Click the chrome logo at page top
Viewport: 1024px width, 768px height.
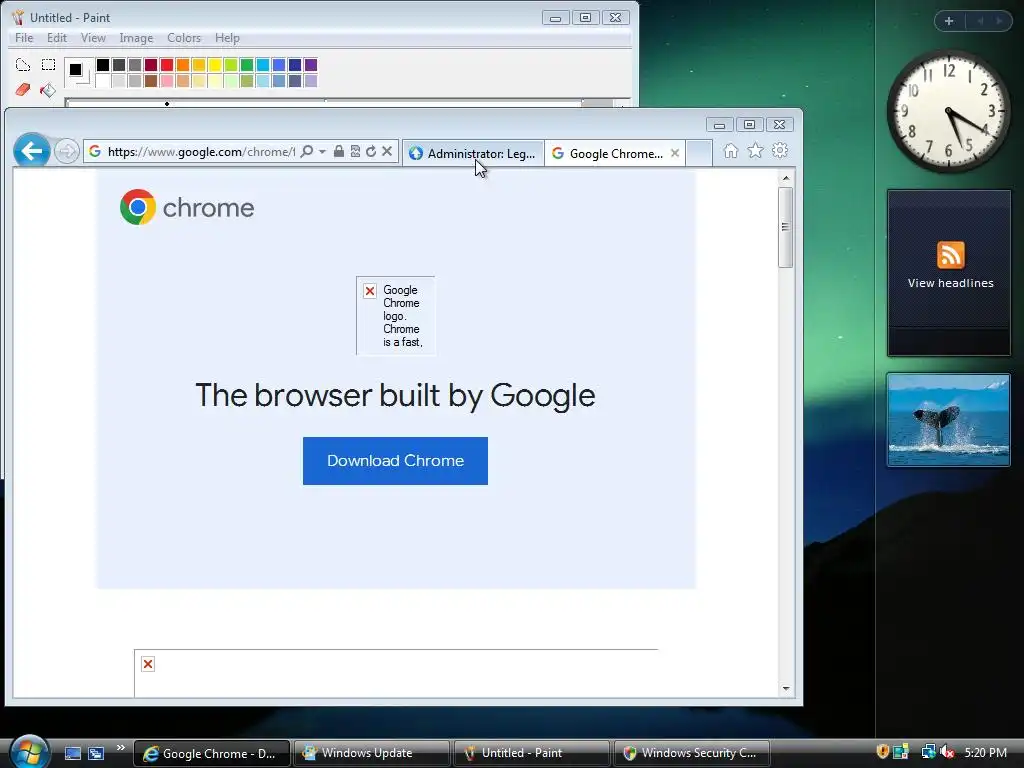187,207
